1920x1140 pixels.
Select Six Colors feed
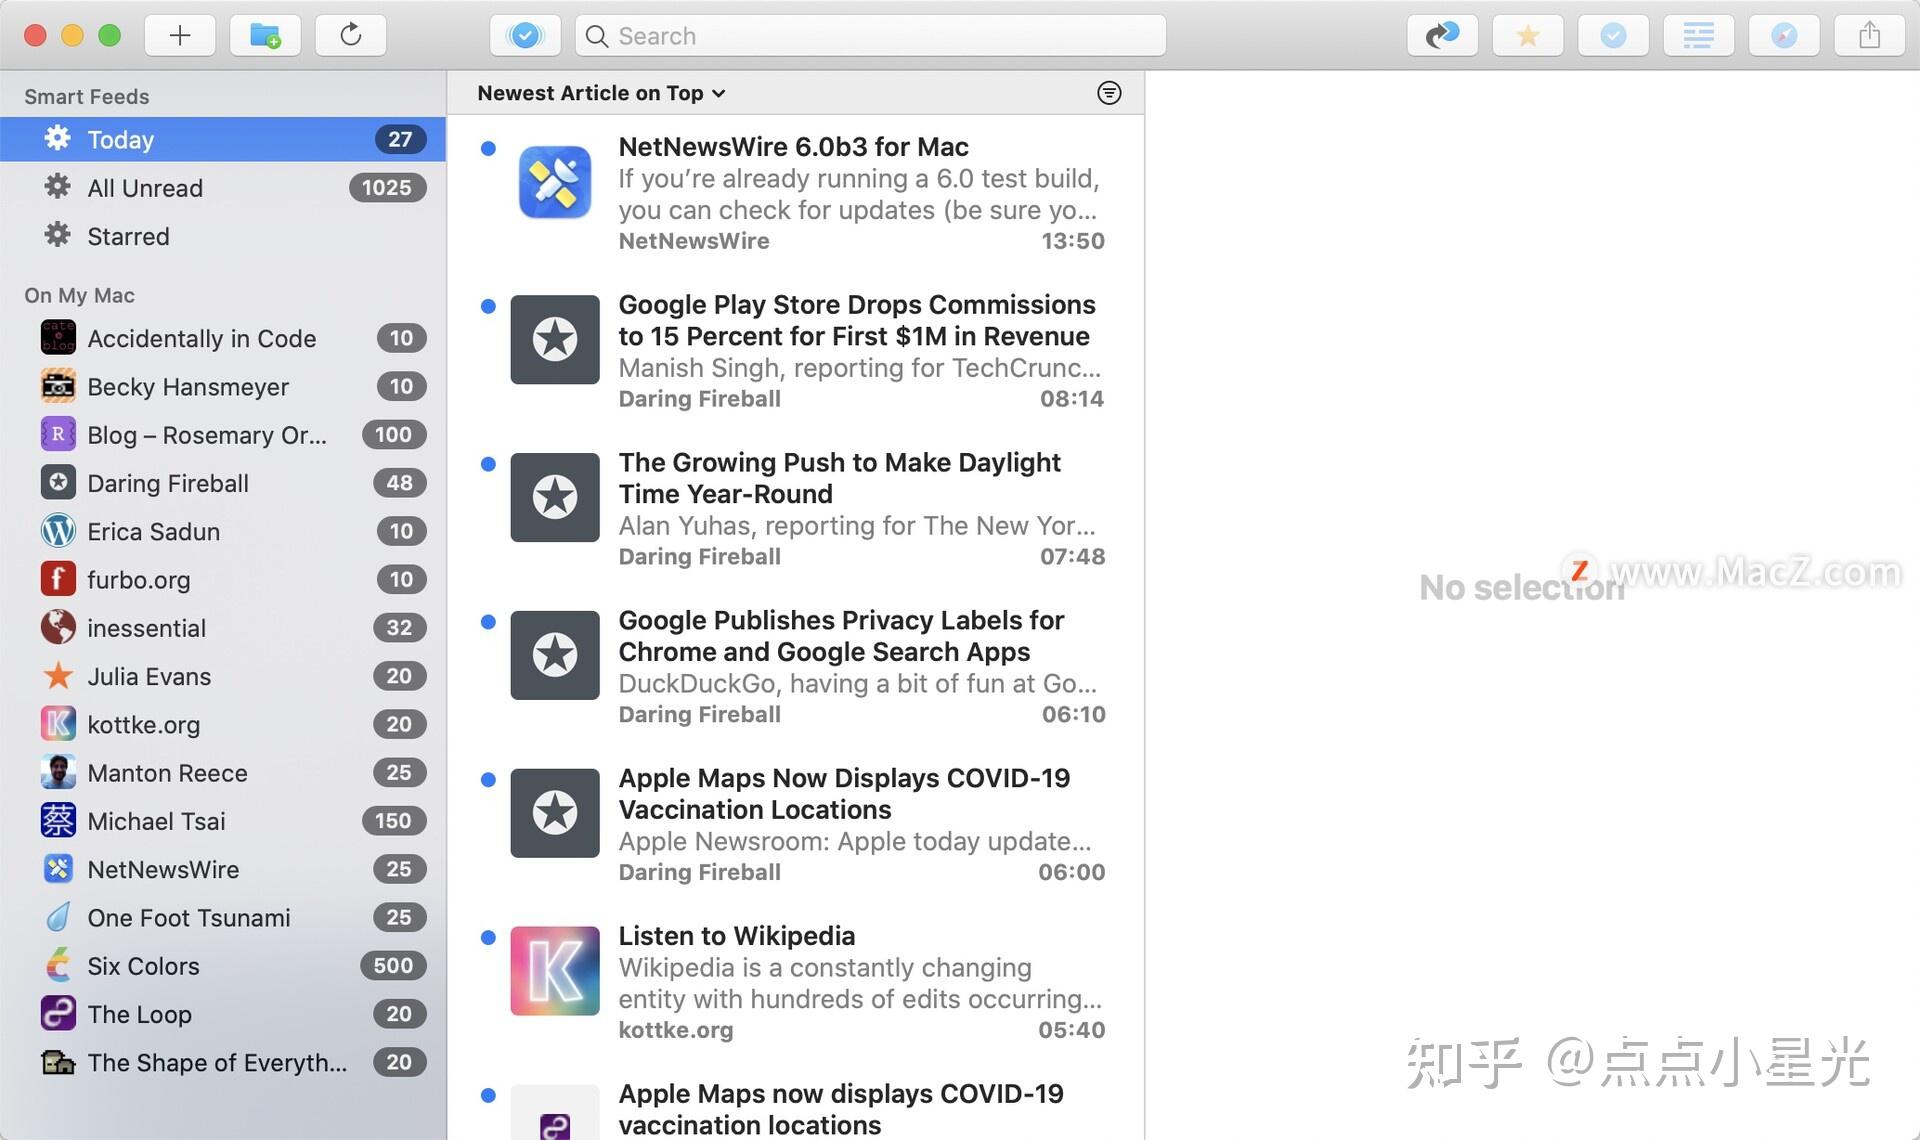(223, 966)
